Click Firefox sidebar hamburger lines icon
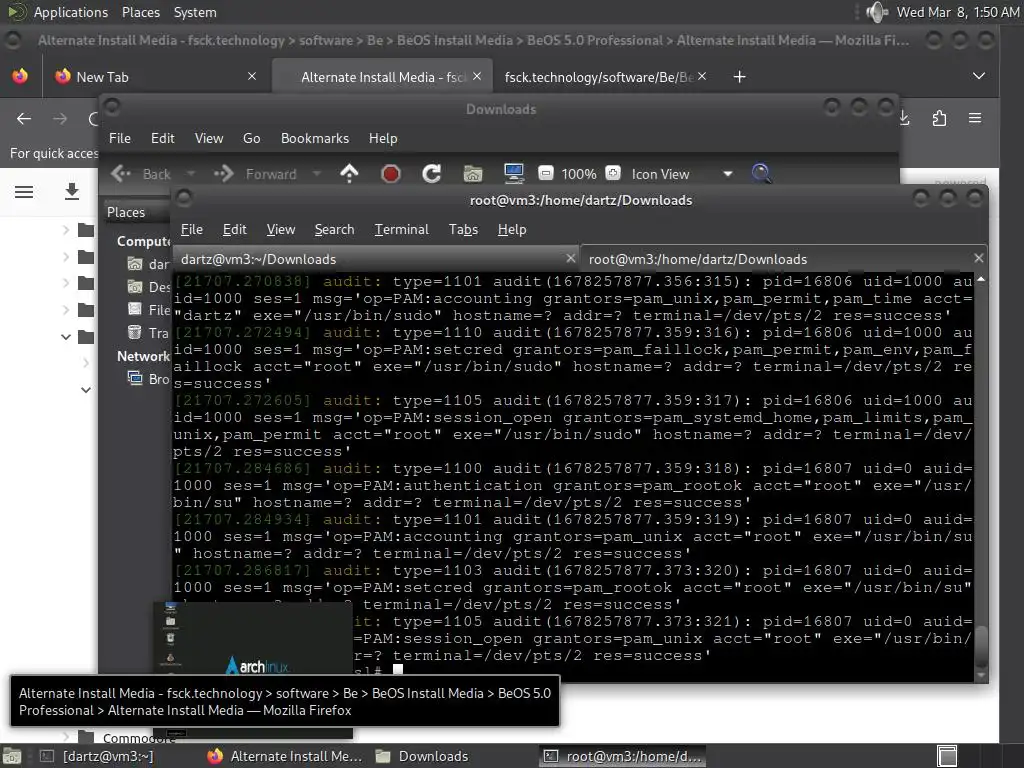1024x768 pixels. [x=24, y=191]
